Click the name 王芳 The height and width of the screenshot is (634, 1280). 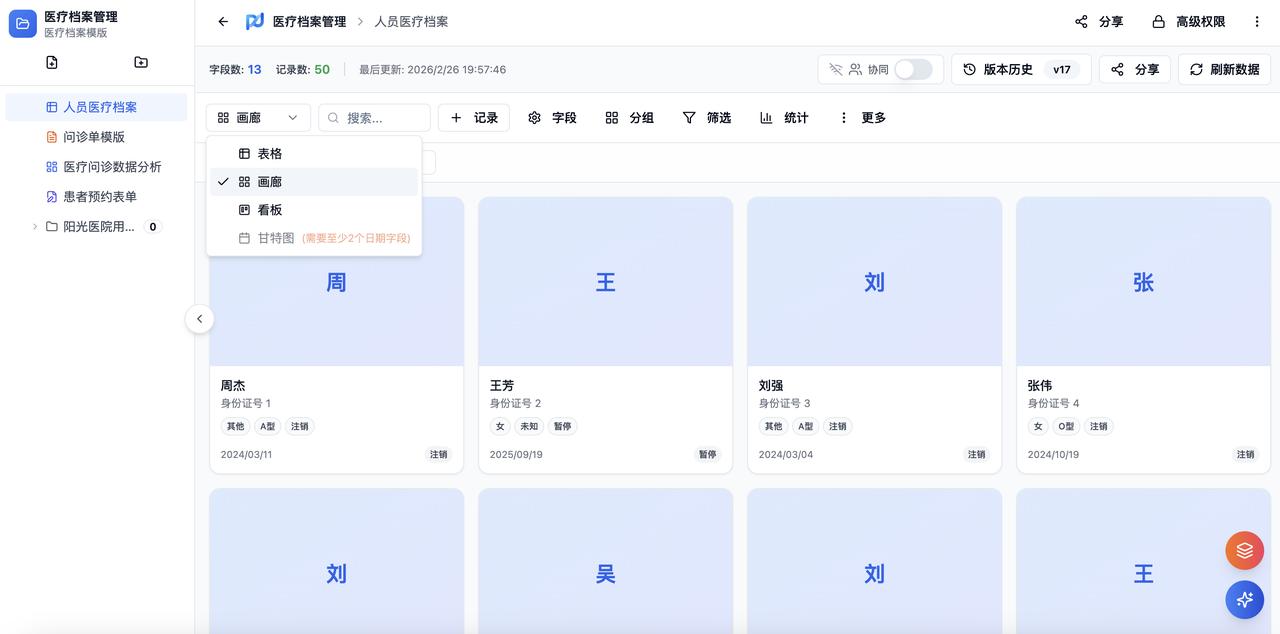point(502,385)
